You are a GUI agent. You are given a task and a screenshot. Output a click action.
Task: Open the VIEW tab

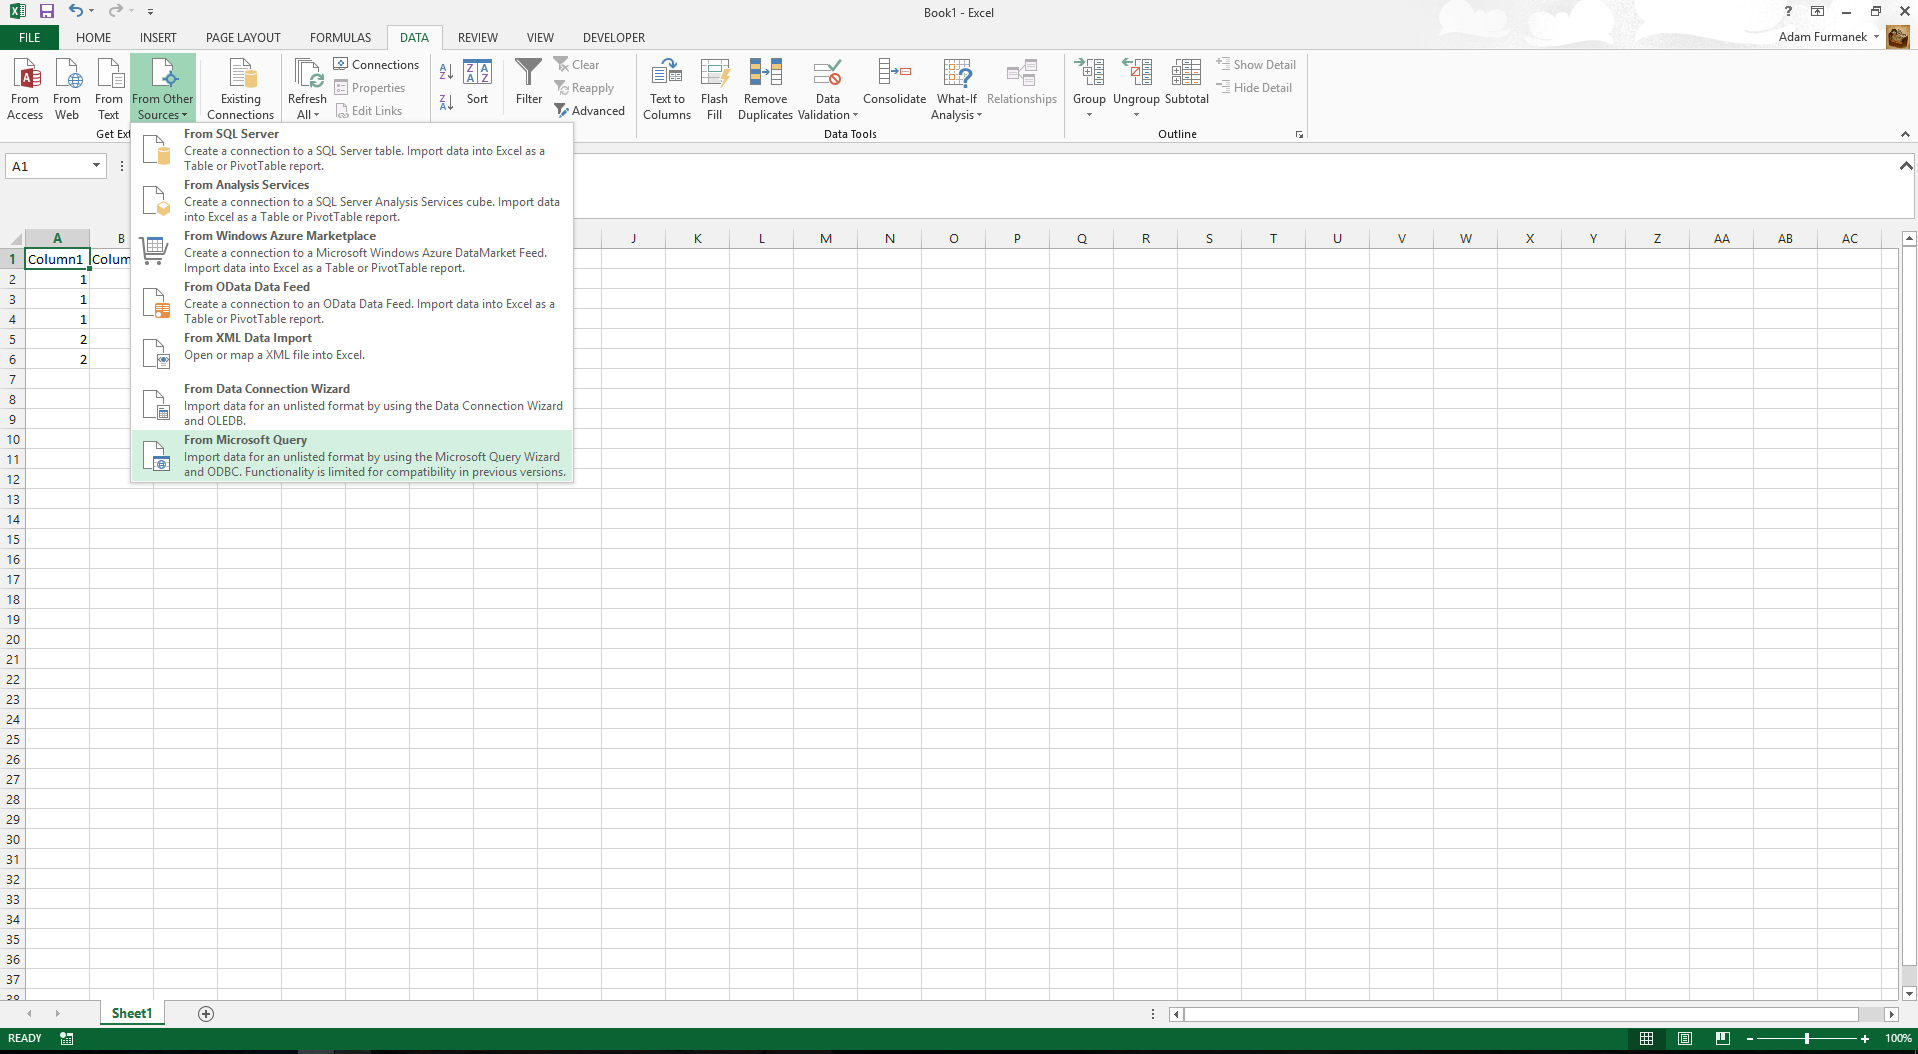[x=540, y=38]
